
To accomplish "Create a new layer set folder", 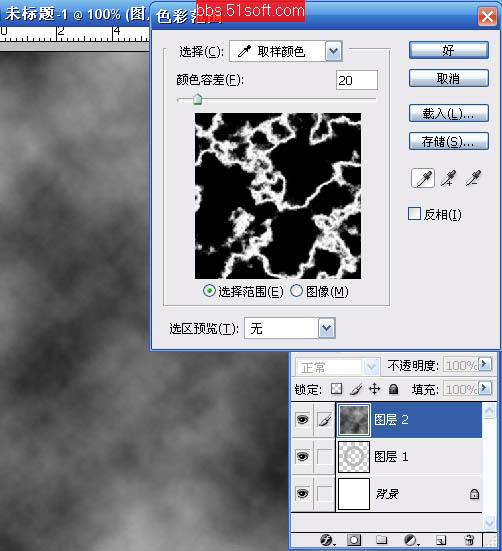I will coord(382,540).
